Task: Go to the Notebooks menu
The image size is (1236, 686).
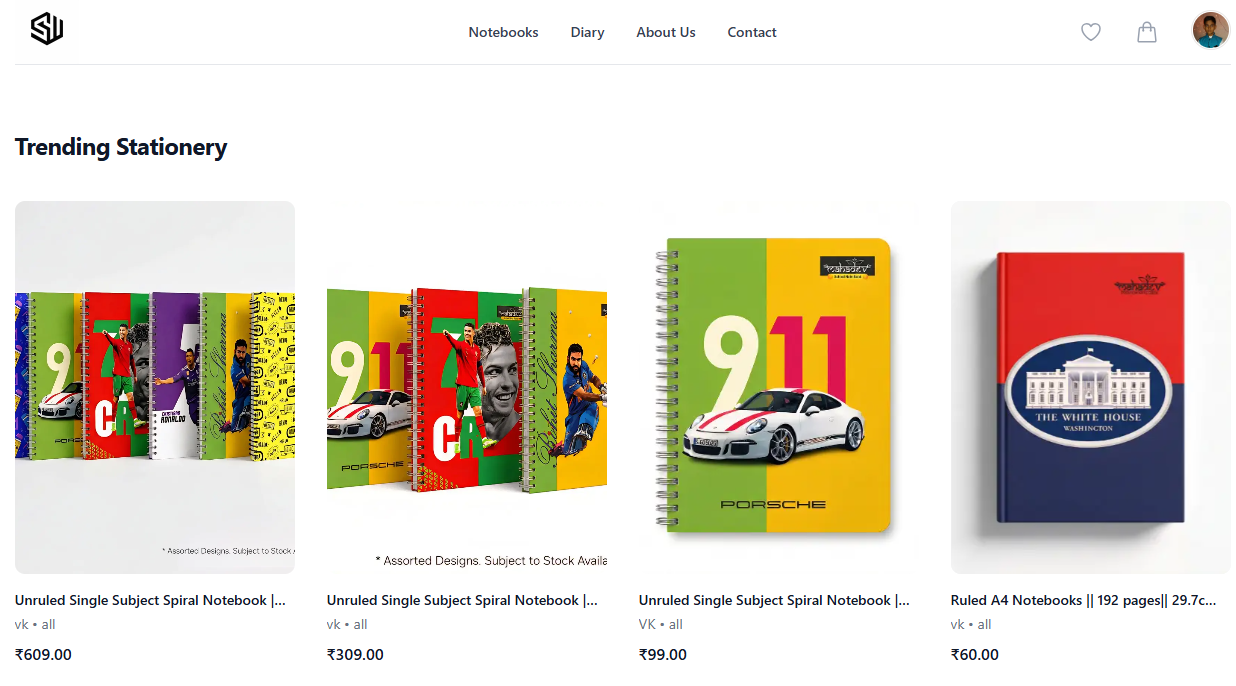Action: click(x=503, y=32)
